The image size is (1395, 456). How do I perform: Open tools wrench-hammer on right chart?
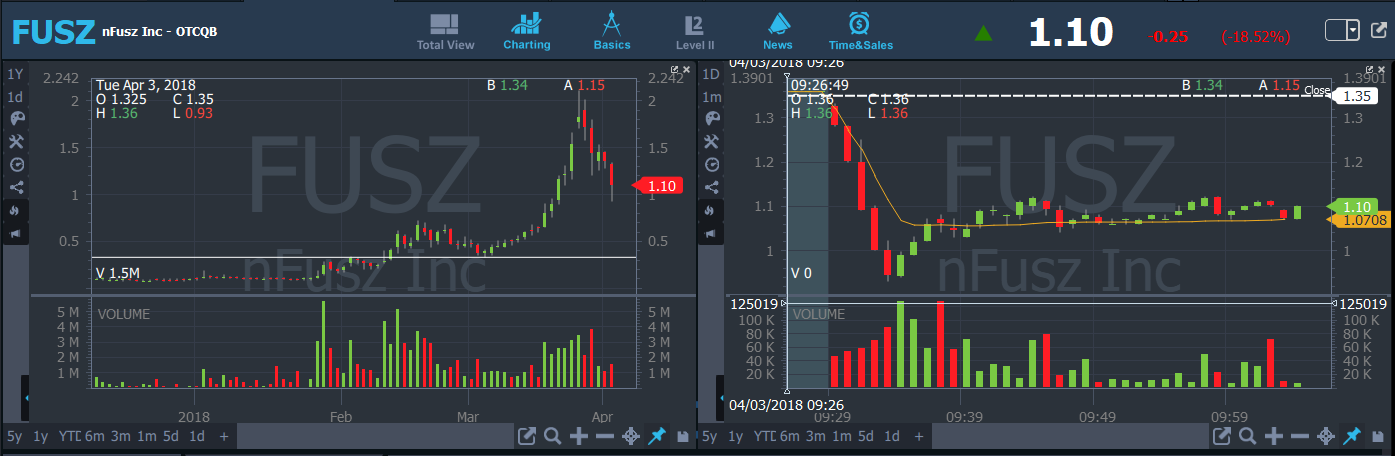coord(712,142)
